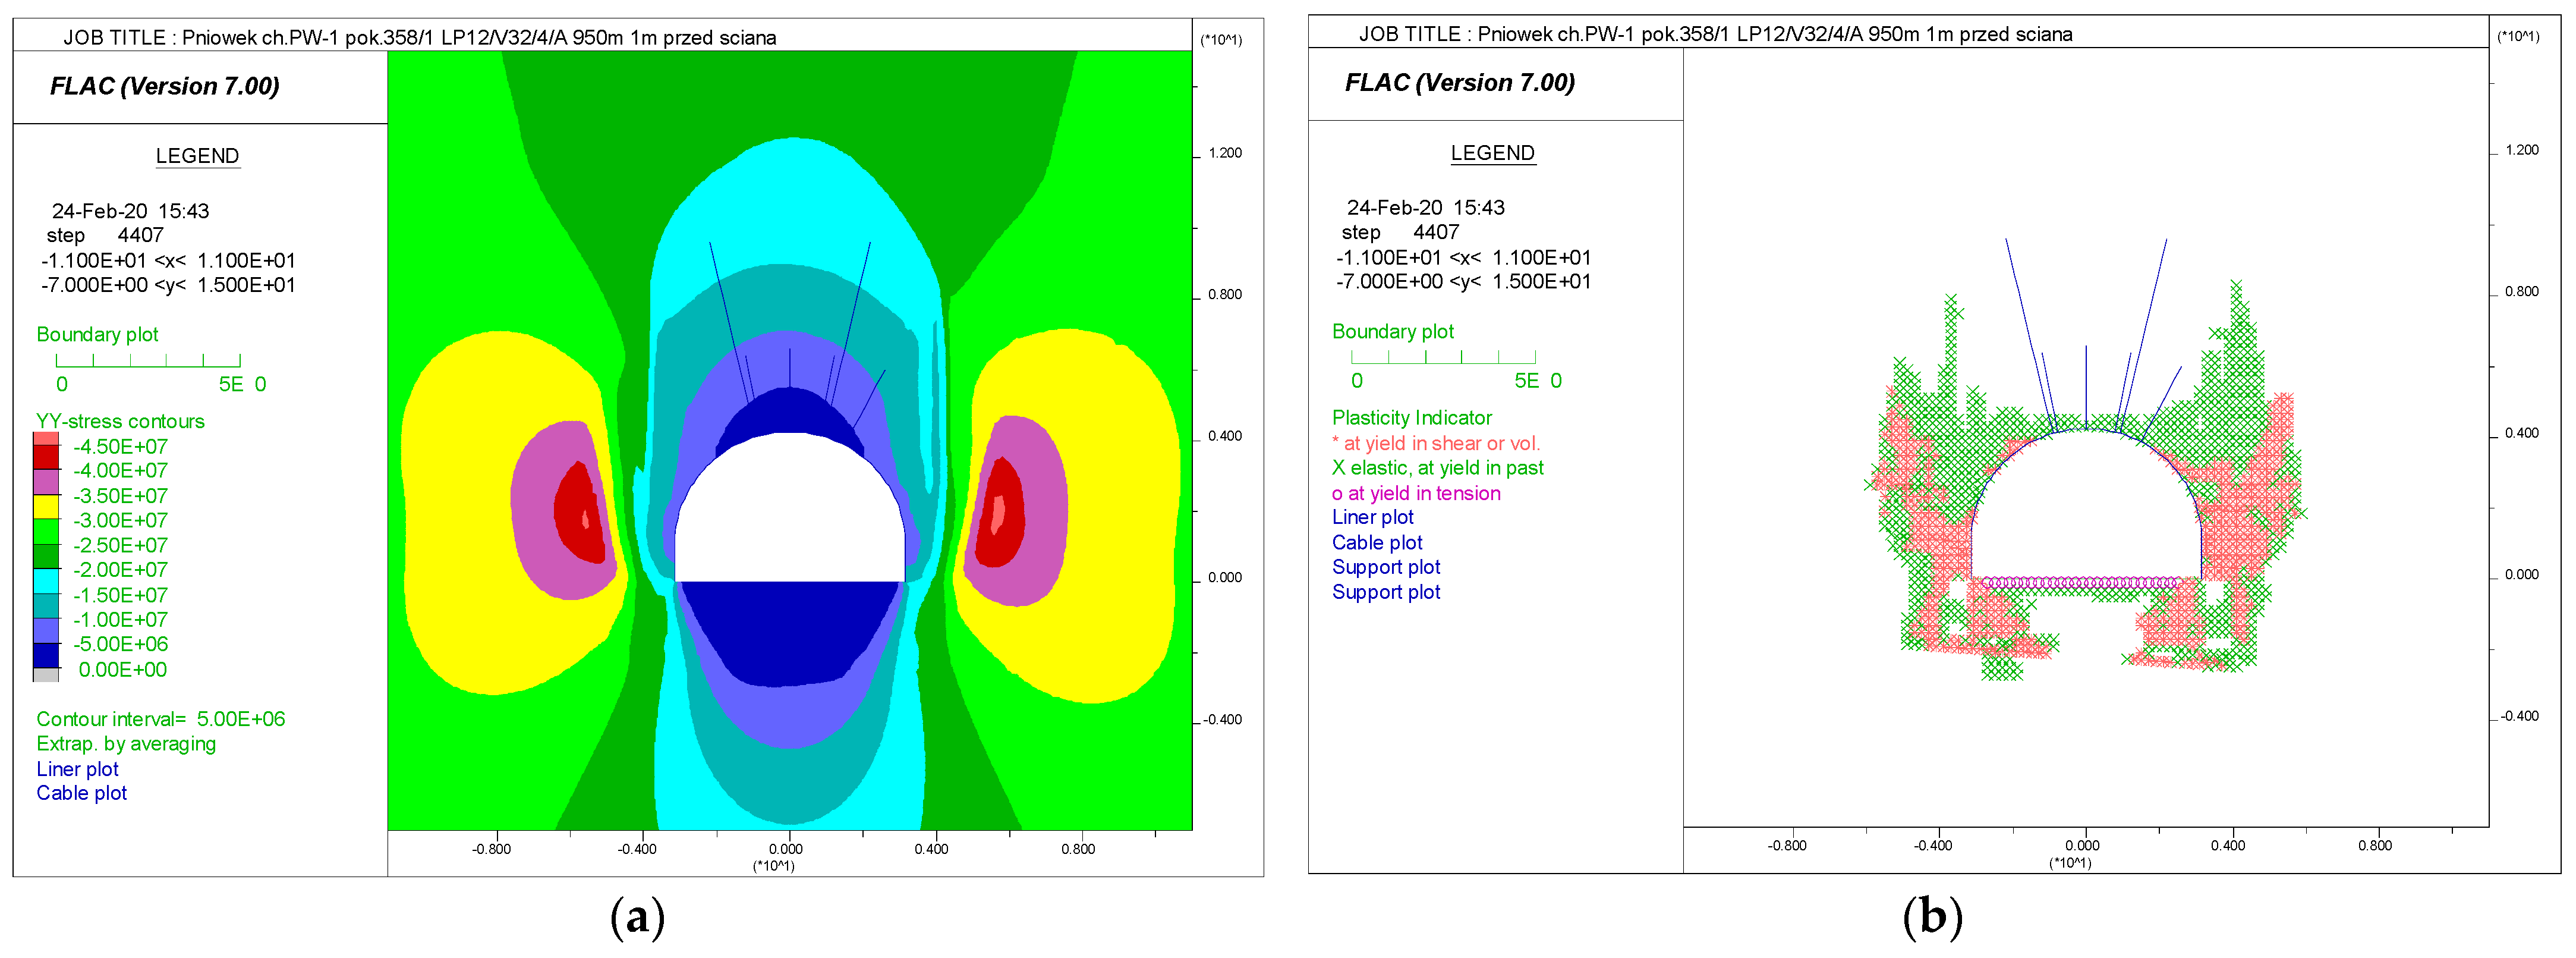Image resolution: width=2576 pixels, height=958 pixels.
Task: Select 'Contour interval= 5.00E+06' text
Action: [x=161, y=719]
